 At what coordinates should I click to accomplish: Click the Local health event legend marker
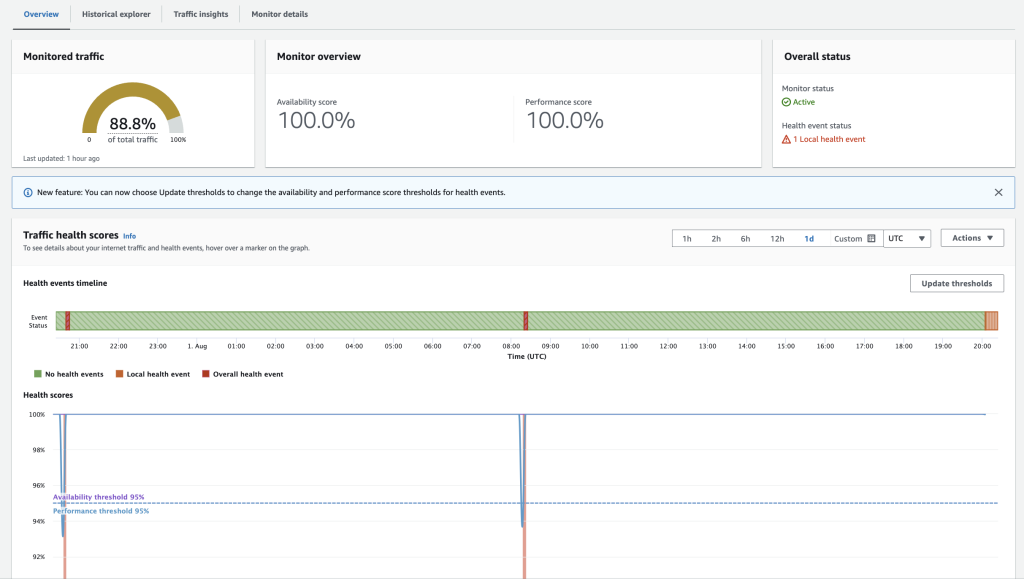[119, 373]
